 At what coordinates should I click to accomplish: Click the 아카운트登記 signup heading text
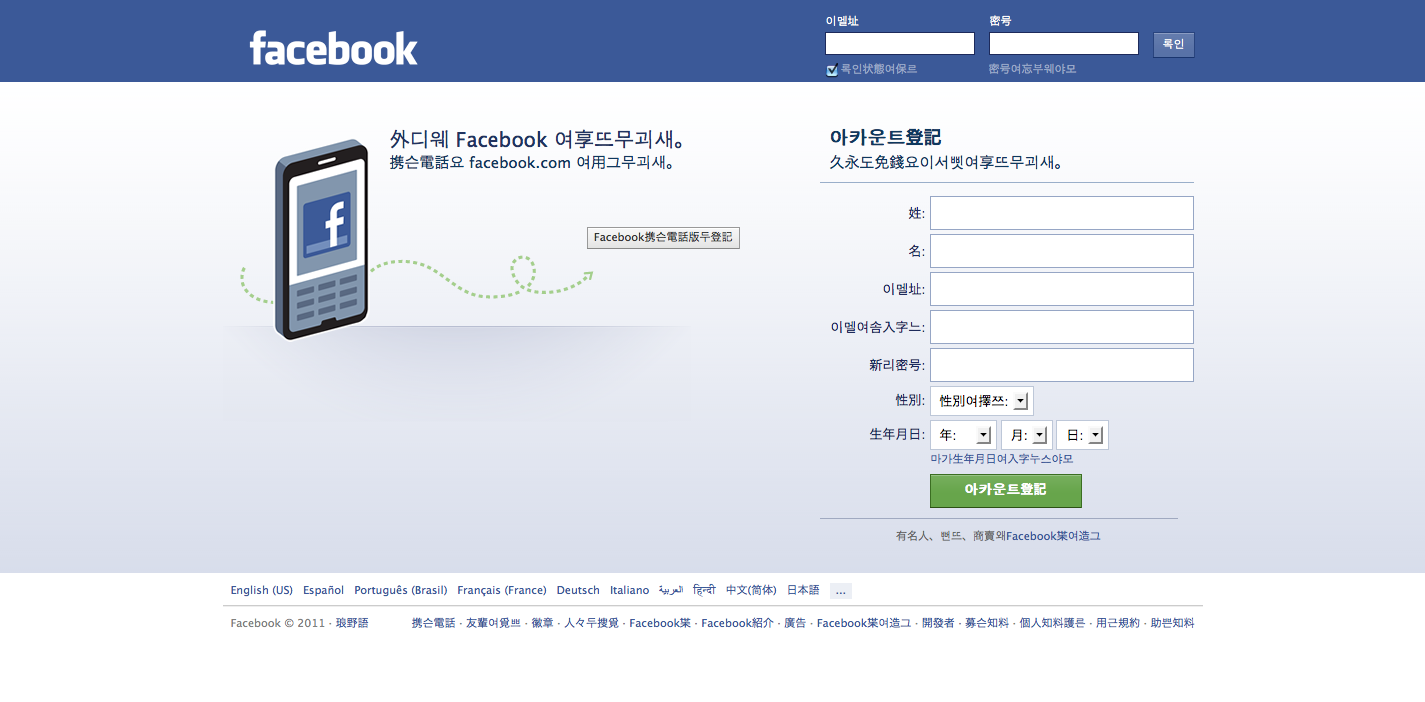pos(885,137)
